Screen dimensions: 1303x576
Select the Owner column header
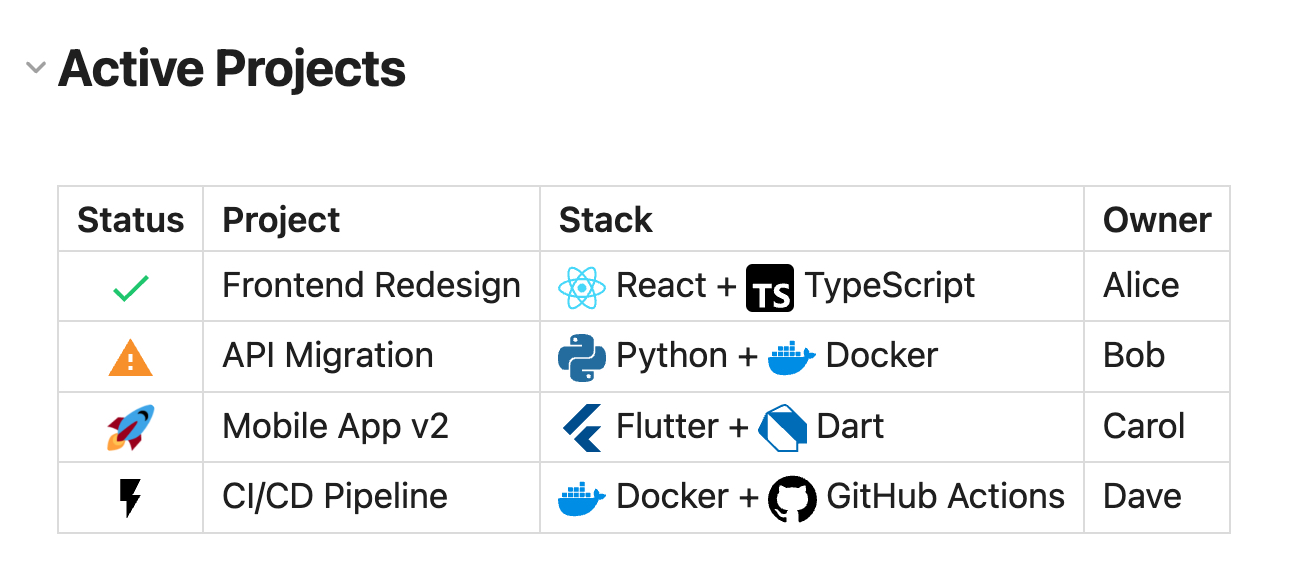(x=1157, y=220)
